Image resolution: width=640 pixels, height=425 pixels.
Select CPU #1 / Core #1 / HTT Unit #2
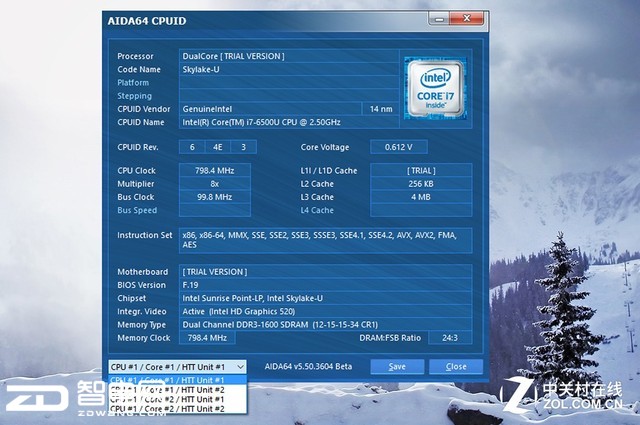[177, 390]
